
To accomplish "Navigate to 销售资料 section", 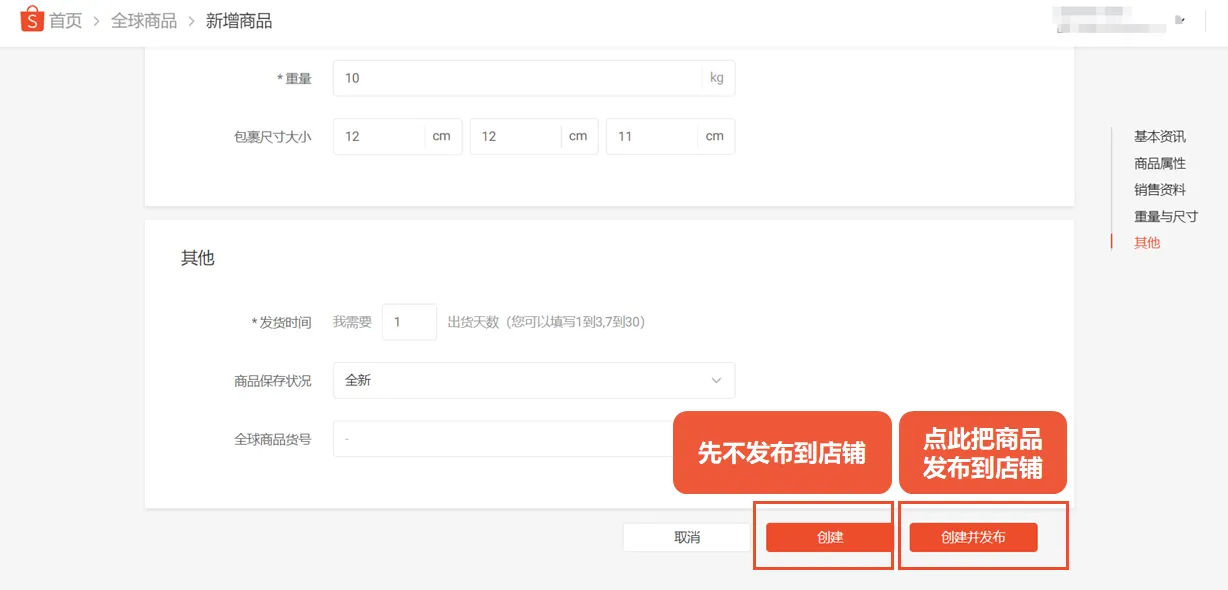I will 1159,190.
